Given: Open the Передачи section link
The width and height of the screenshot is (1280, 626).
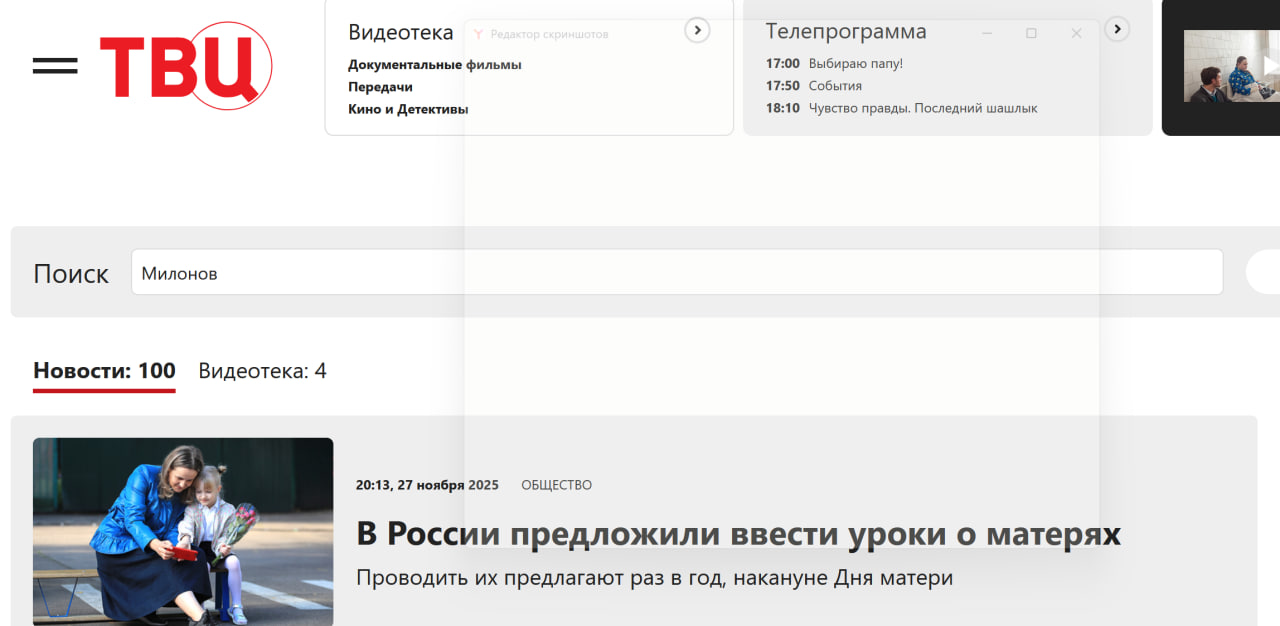Looking at the screenshot, I should tap(380, 87).
